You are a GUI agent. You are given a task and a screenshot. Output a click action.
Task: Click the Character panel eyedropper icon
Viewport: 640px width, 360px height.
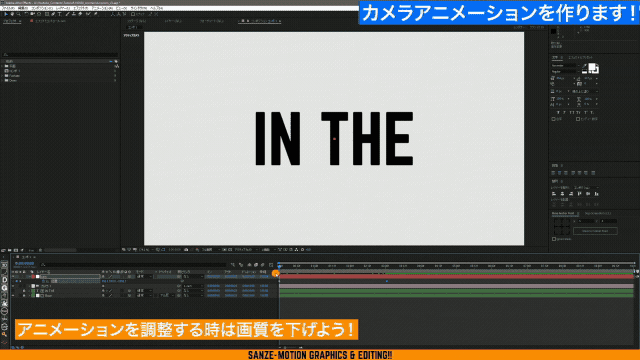click(x=584, y=66)
